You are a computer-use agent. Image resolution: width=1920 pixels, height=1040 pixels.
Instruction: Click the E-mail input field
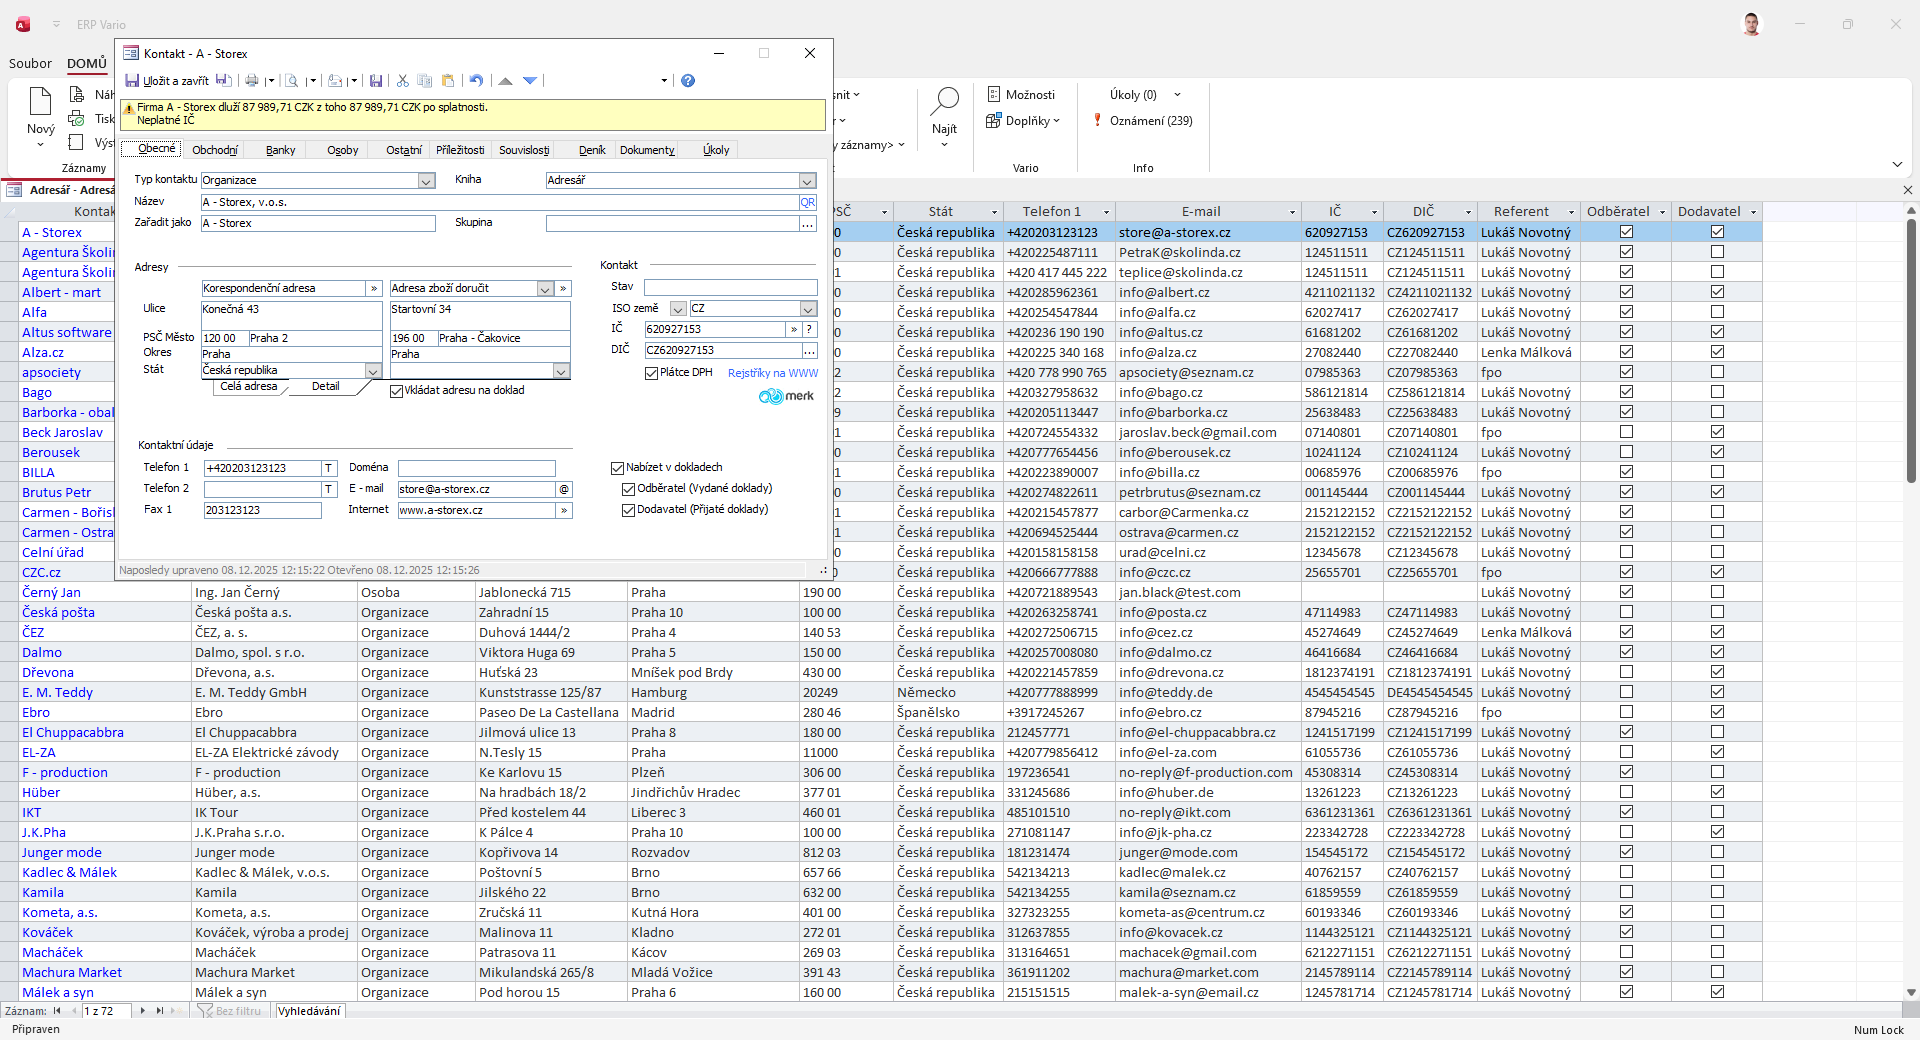pos(477,489)
